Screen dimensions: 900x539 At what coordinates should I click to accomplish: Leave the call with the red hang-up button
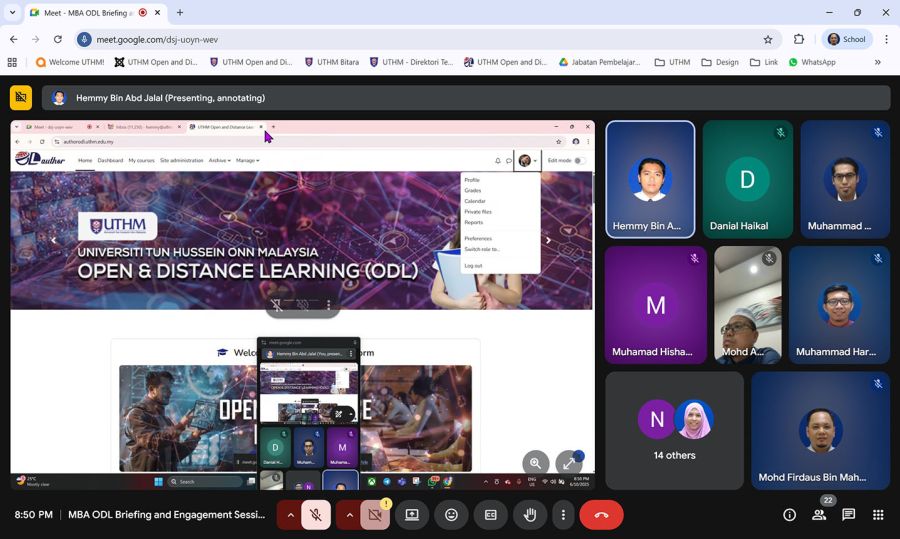[x=601, y=515]
